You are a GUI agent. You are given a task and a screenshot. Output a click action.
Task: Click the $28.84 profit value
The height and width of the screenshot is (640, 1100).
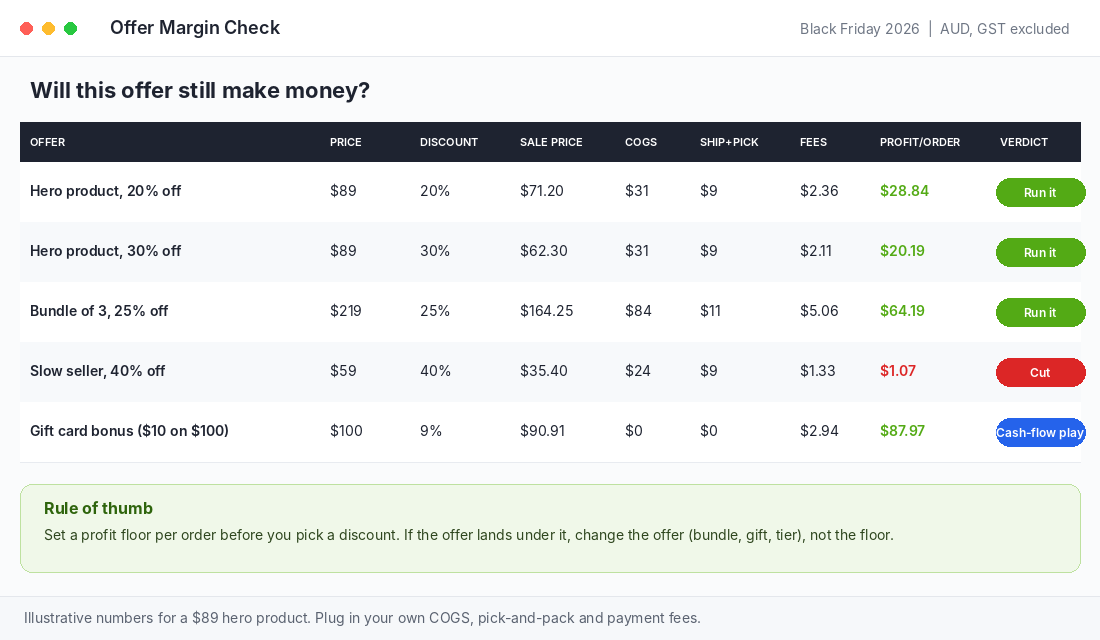904,191
